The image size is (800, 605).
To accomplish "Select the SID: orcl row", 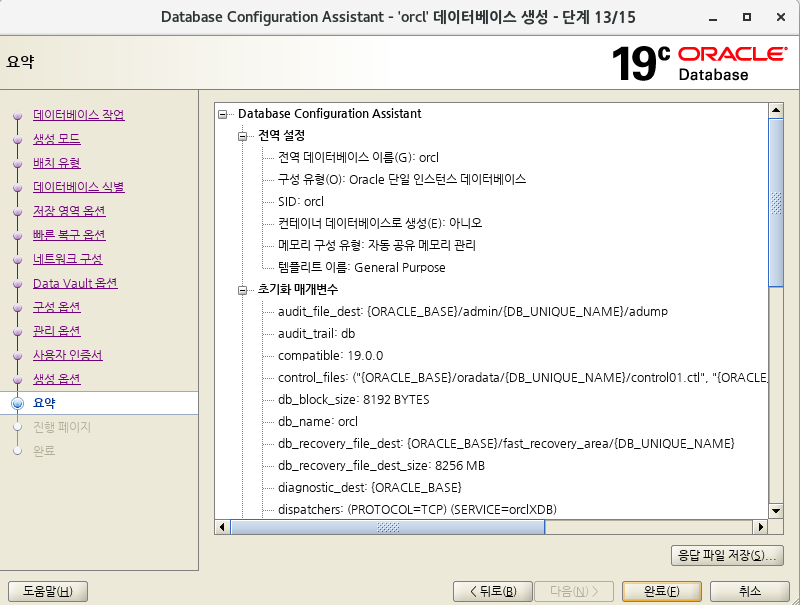I will (301, 202).
